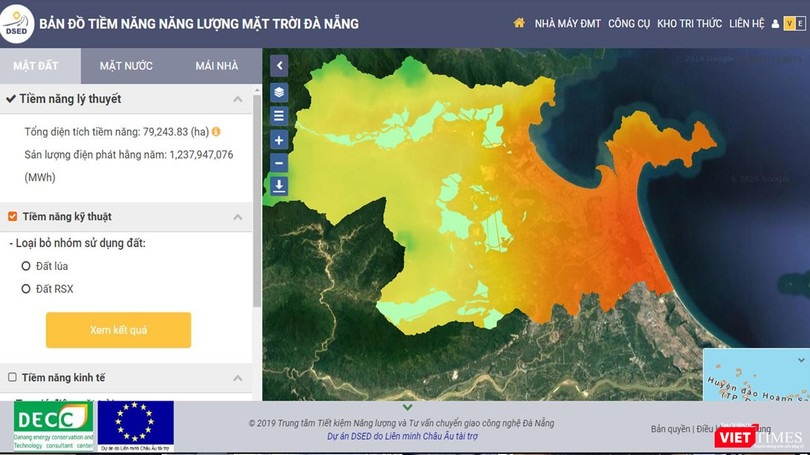Enable the Tiềm năng kinh tế checkbox

coord(13,378)
